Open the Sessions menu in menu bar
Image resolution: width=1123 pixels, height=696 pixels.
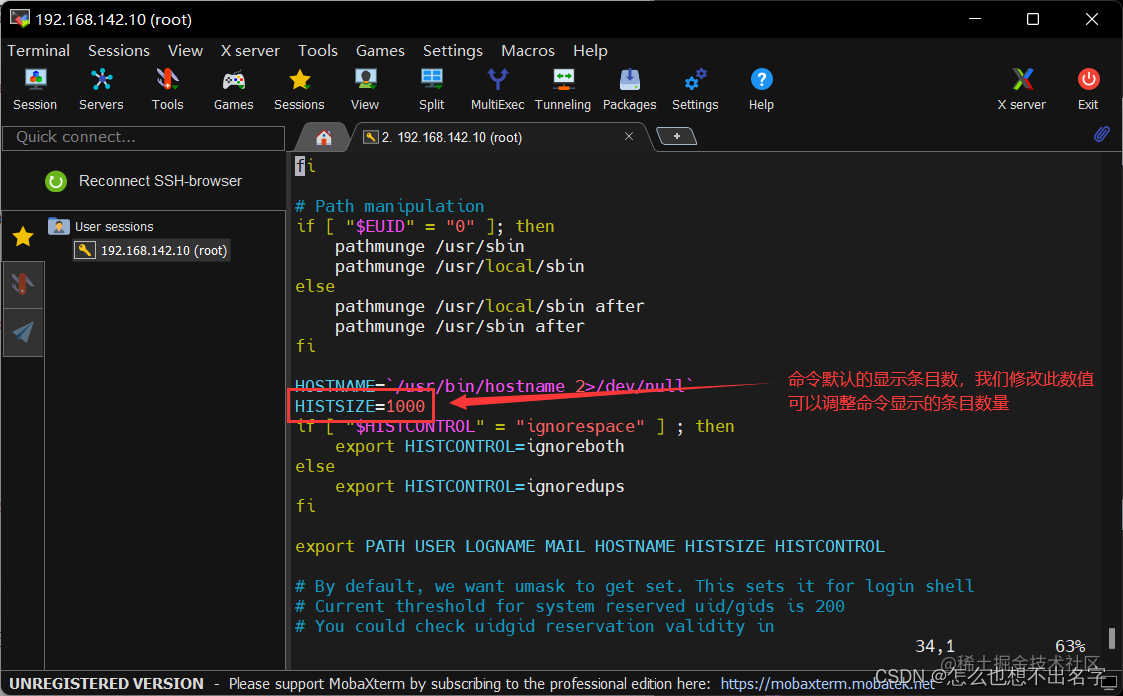click(119, 51)
